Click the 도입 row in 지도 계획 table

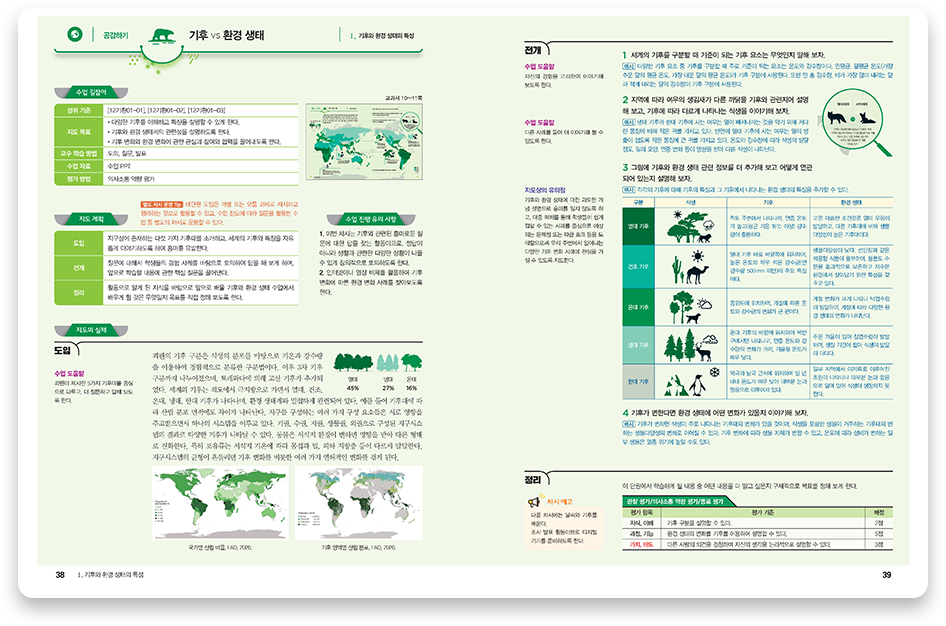[176, 243]
